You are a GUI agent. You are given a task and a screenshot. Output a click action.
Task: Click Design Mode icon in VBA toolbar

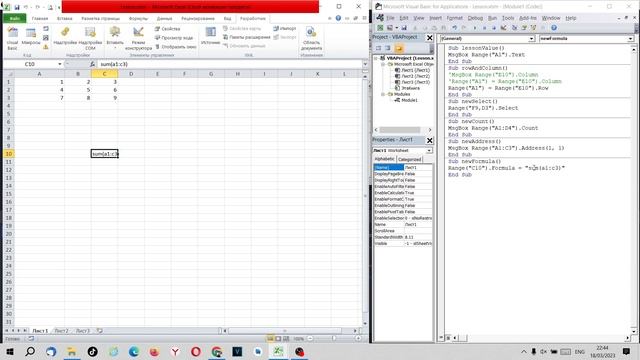(x=504, y=28)
